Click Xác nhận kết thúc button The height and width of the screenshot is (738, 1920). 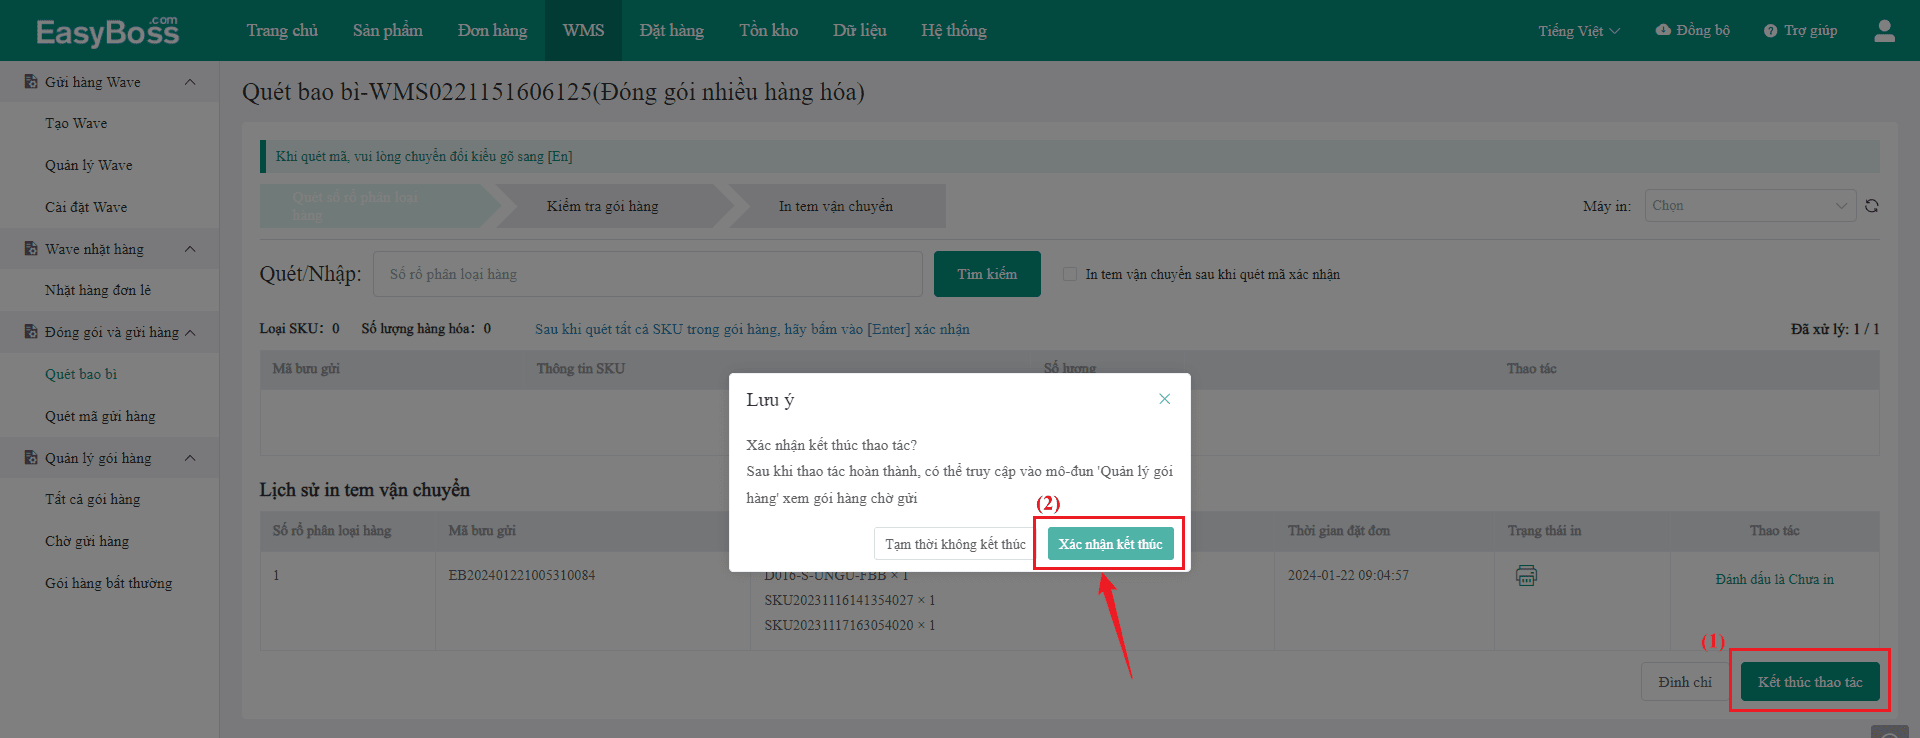(x=1110, y=544)
